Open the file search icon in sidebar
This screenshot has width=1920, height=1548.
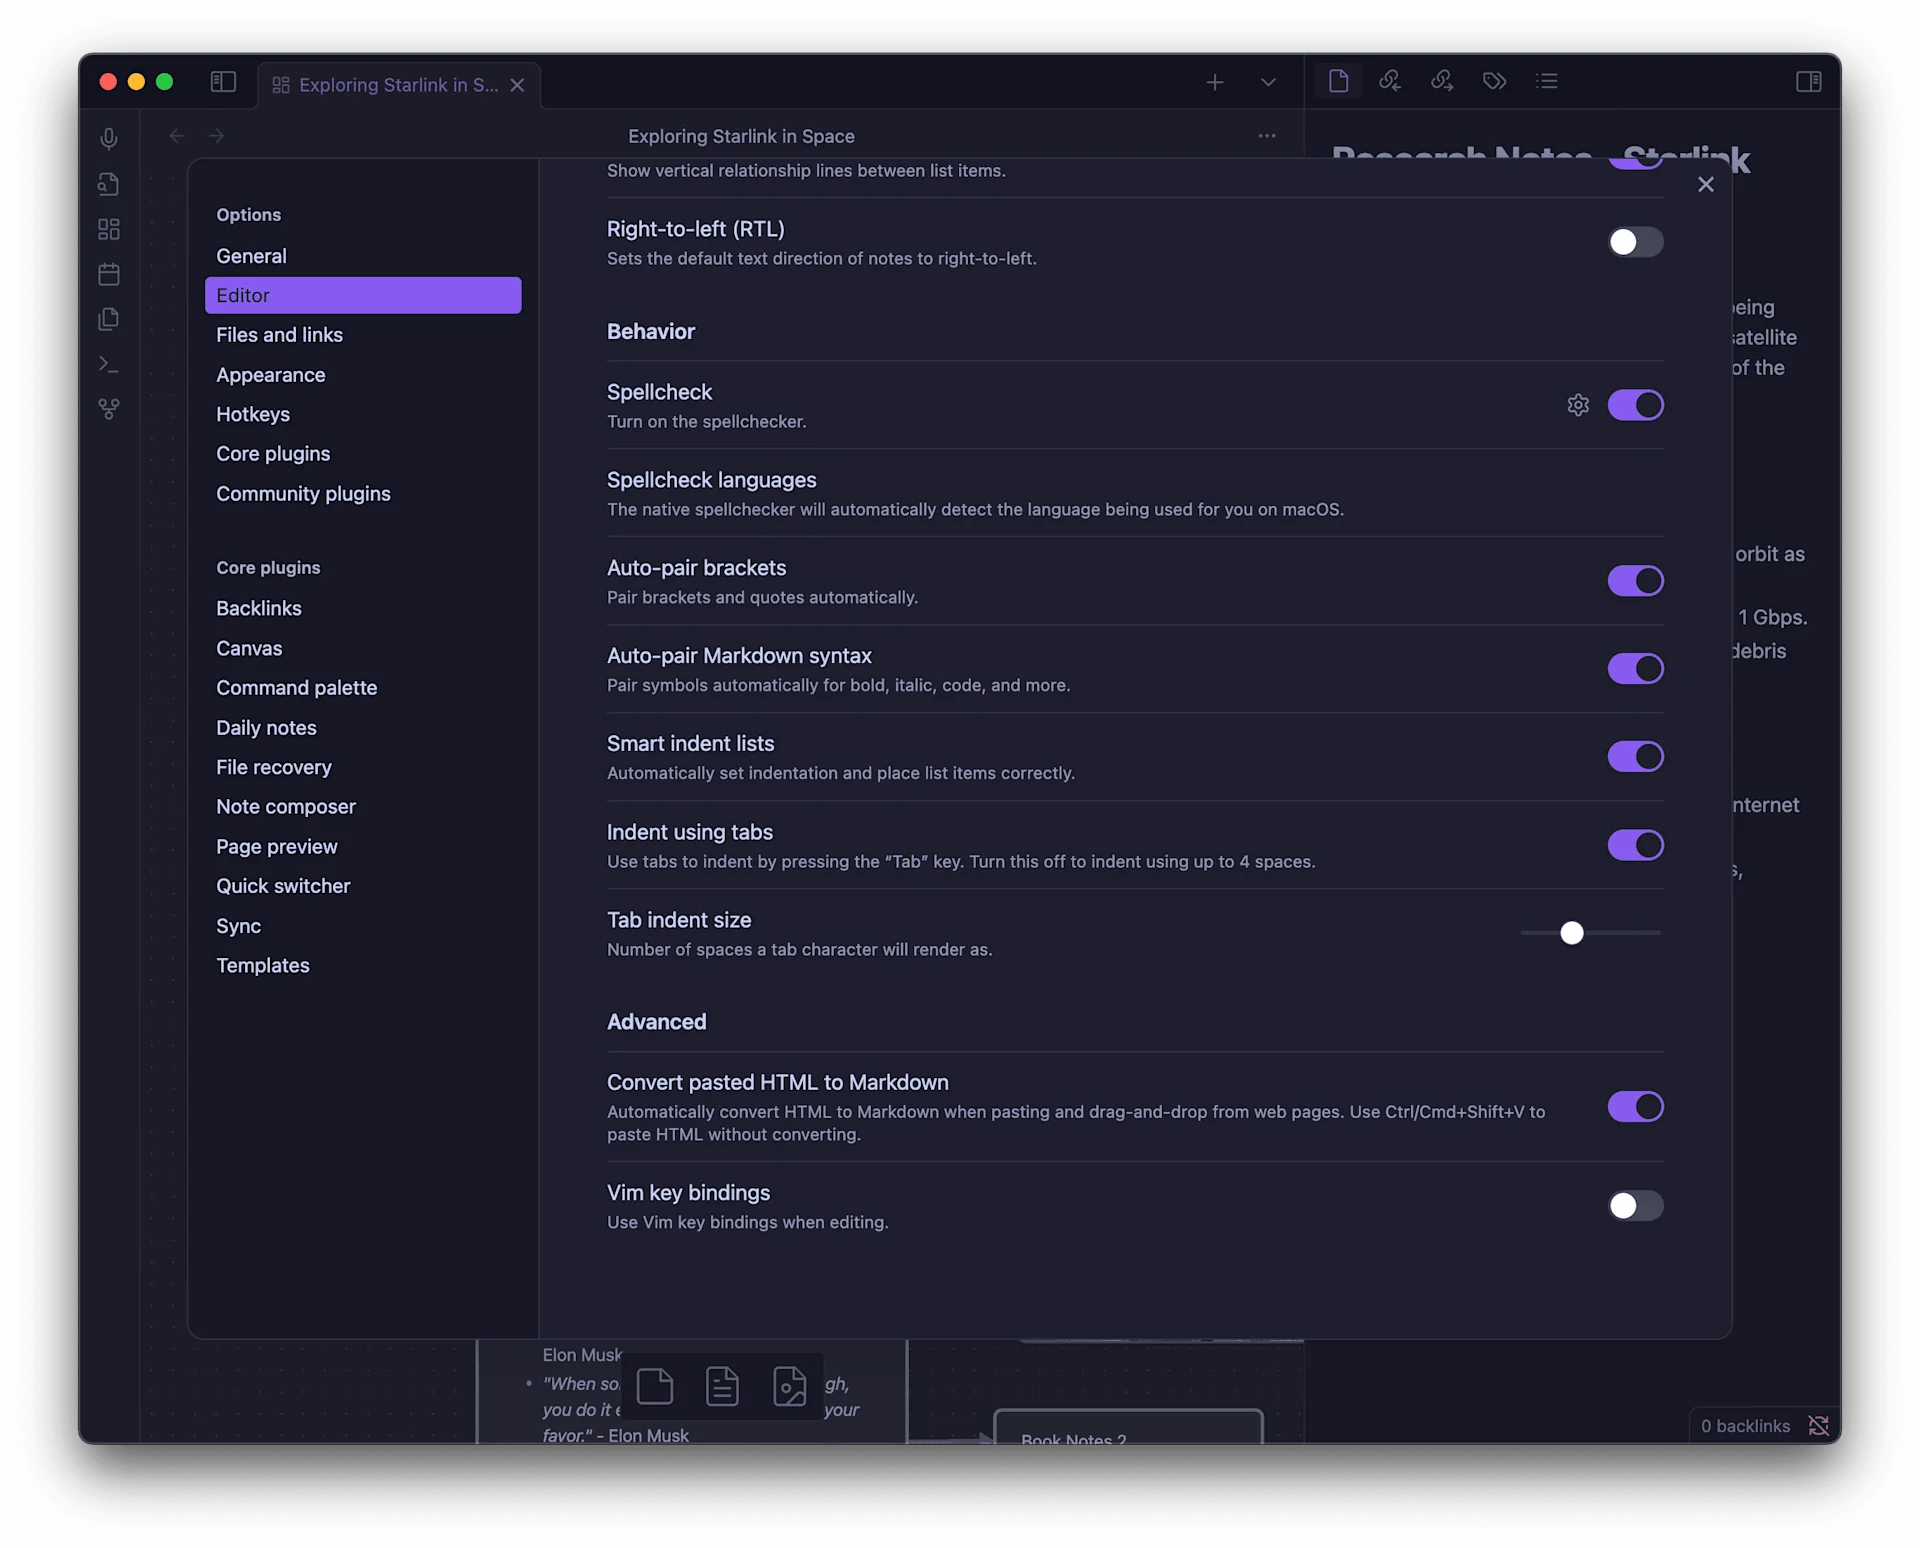pos(109,184)
